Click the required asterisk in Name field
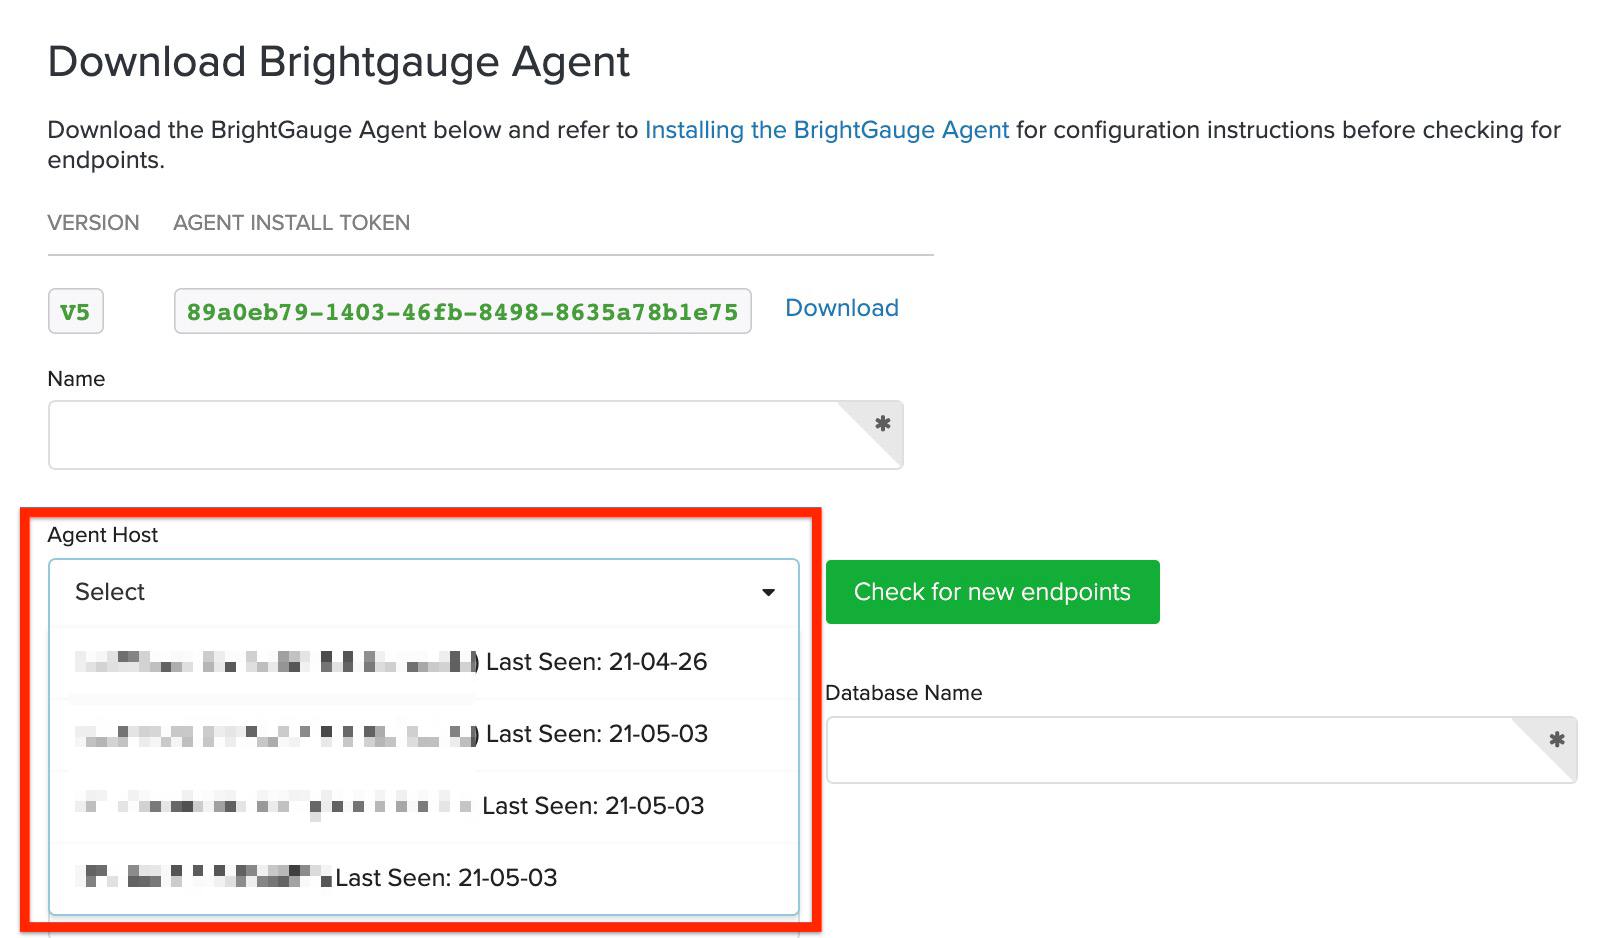Viewport: 1606px width, 938px height. pos(882,424)
